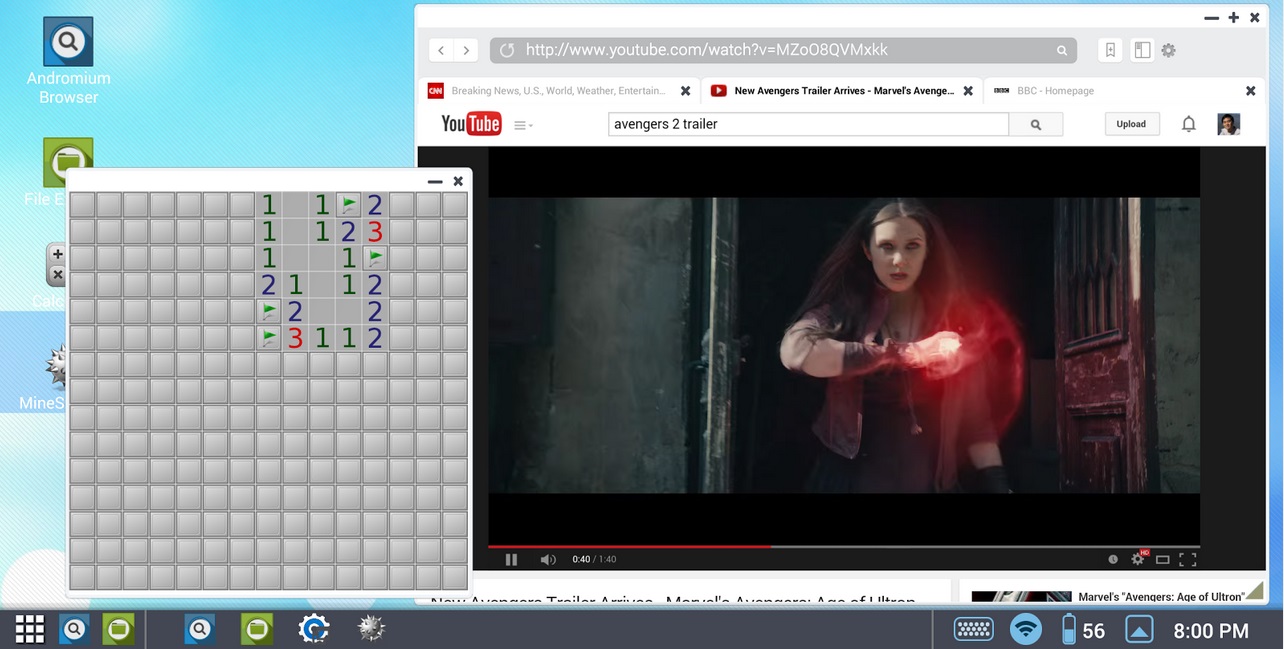Open the YouTube account avatar

pos(1229,124)
